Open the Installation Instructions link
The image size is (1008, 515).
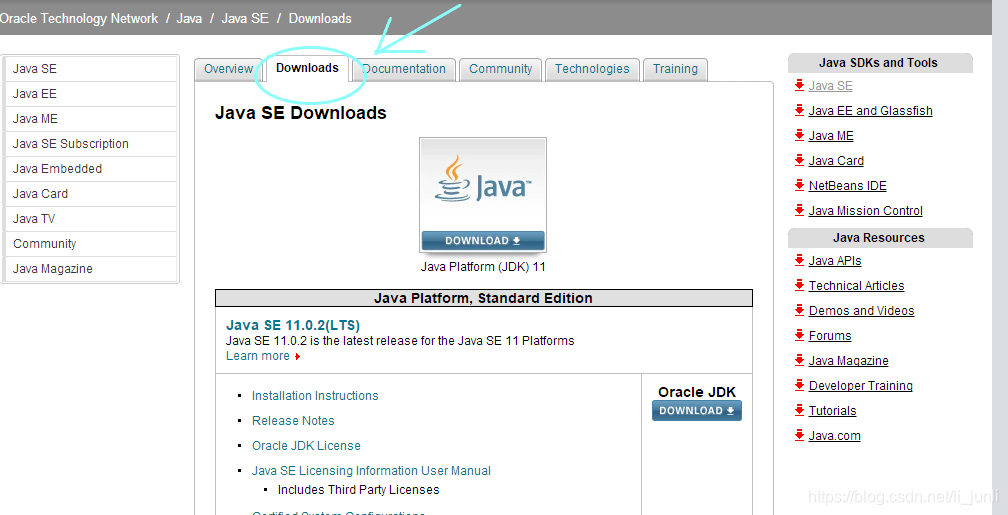(315, 396)
